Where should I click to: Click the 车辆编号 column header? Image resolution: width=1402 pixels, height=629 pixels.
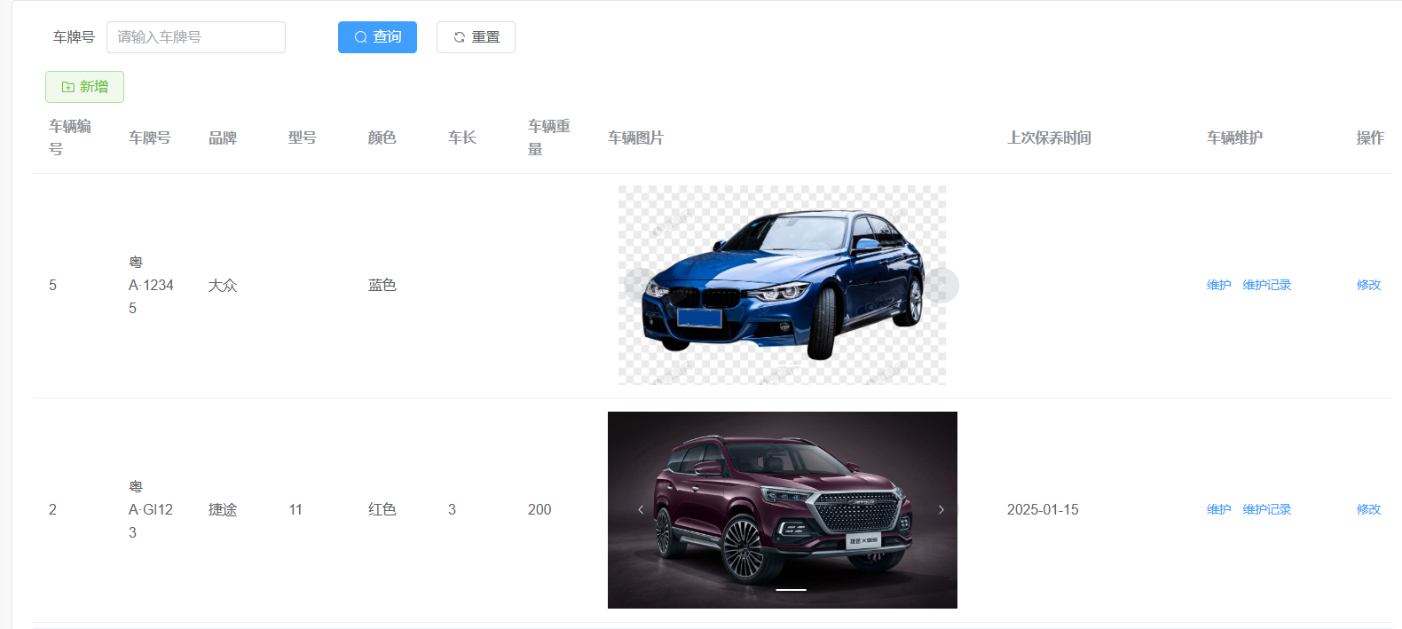point(70,137)
